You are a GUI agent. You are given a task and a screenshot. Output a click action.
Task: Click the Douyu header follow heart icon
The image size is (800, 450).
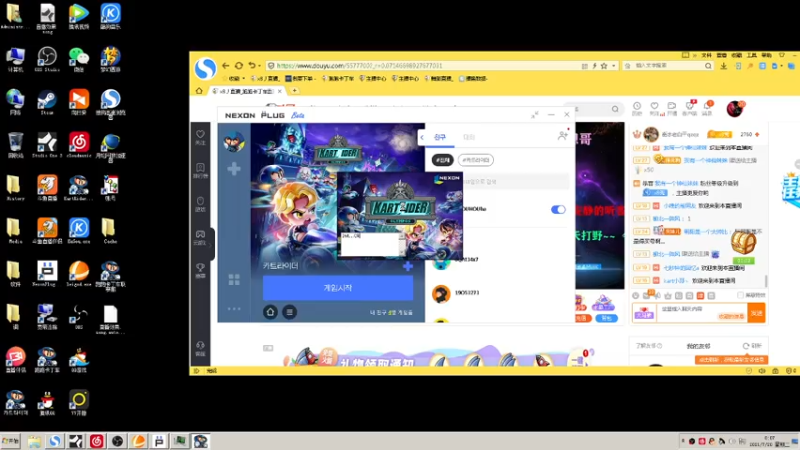click(x=654, y=108)
